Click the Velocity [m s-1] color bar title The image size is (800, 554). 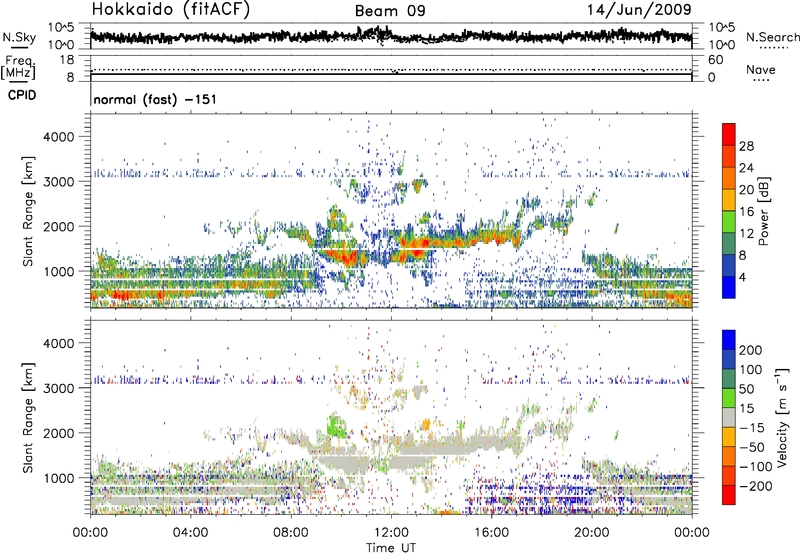[781, 417]
